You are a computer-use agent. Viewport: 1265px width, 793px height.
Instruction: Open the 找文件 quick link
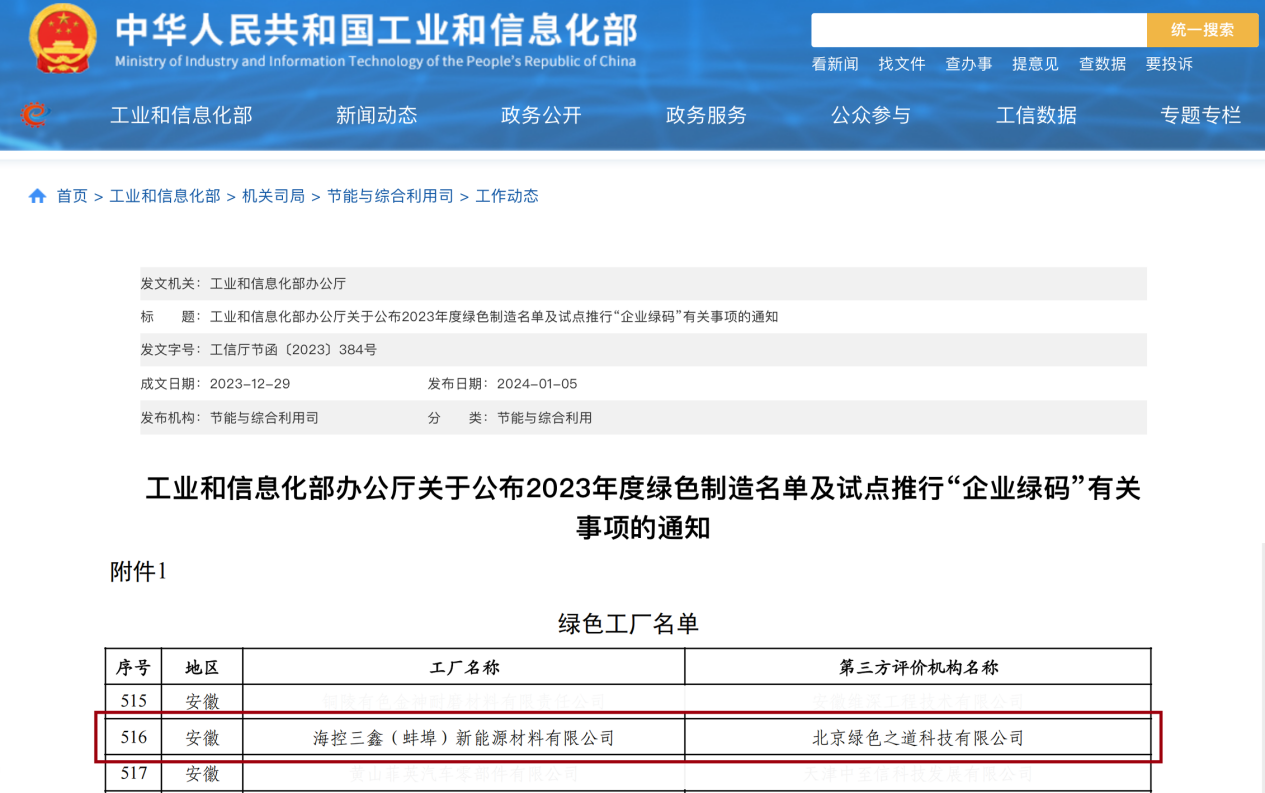point(901,63)
